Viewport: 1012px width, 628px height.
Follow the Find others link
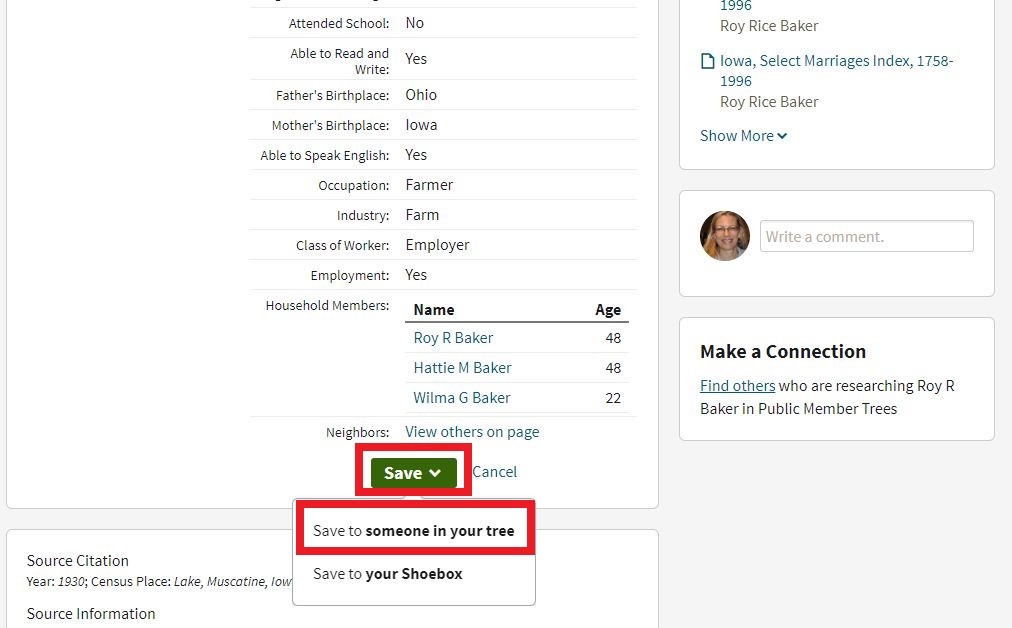coord(737,386)
